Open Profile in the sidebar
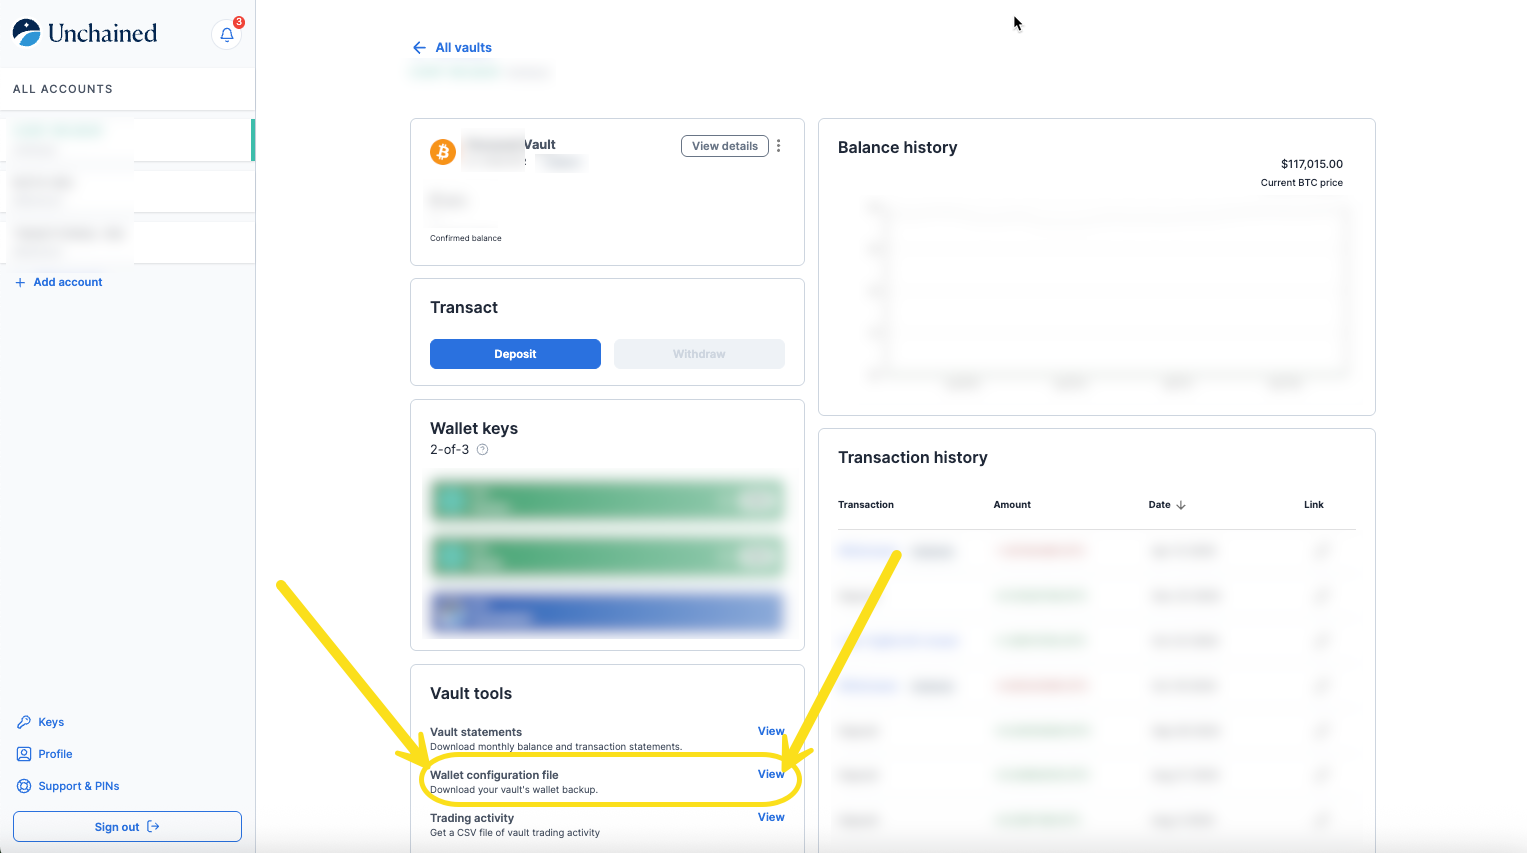Image resolution: width=1527 pixels, height=853 pixels. click(x=55, y=754)
